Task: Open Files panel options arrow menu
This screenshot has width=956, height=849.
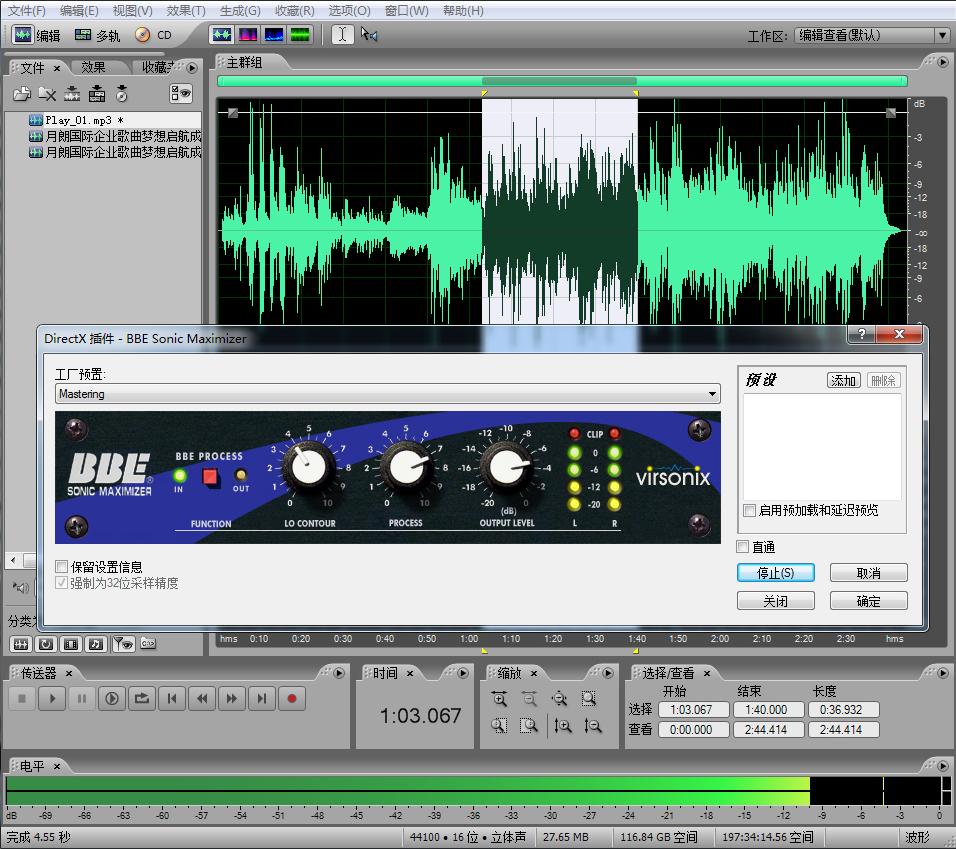Action: [x=192, y=68]
